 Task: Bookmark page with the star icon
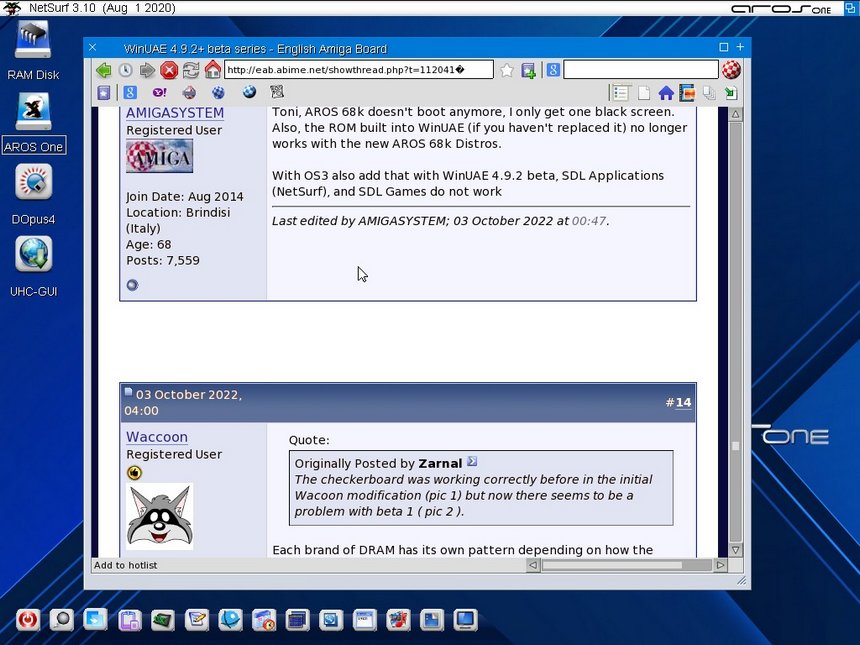[x=507, y=70]
